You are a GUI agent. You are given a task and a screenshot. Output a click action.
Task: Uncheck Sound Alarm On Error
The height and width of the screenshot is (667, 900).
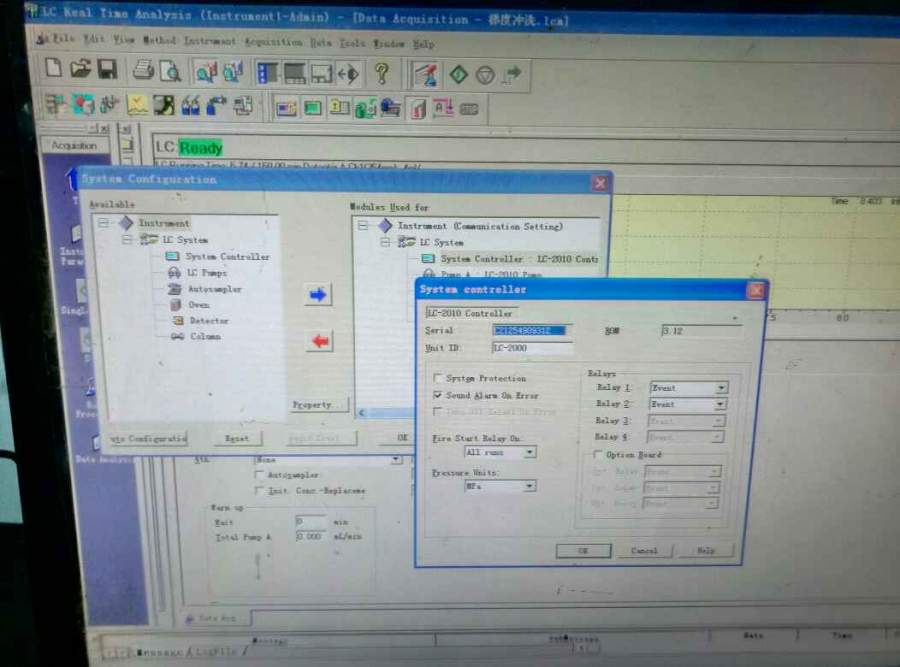click(438, 395)
